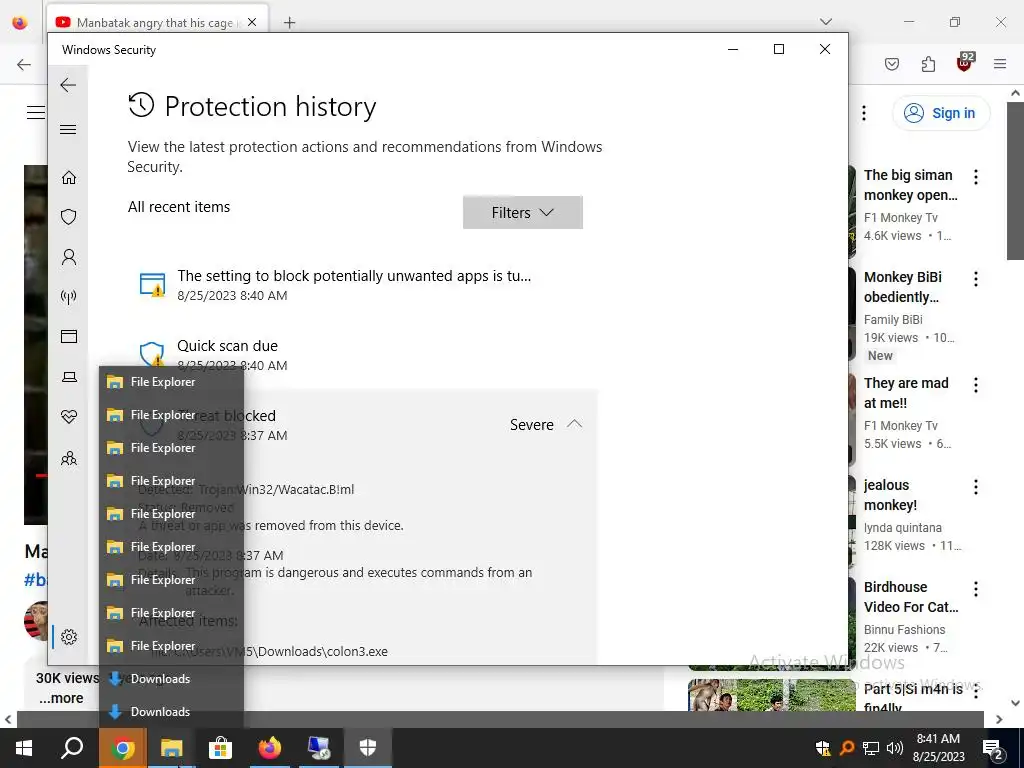Select the bottom Downloads jump list entry

(171, 712)
